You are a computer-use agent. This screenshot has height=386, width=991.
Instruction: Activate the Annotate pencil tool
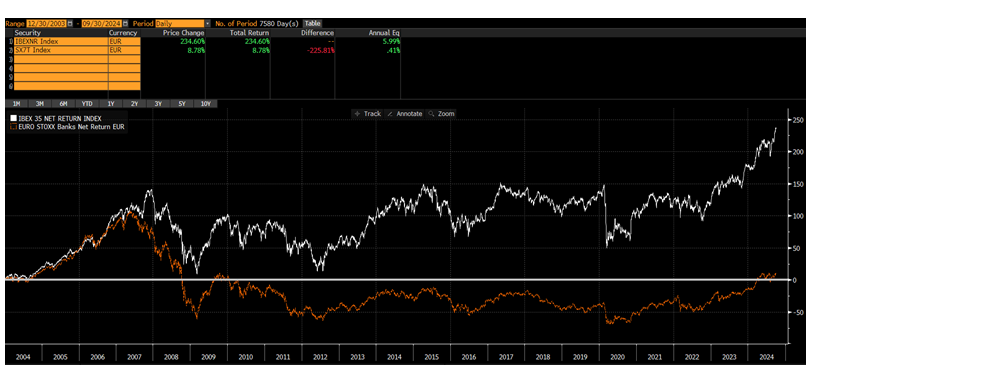coord(404,114)
